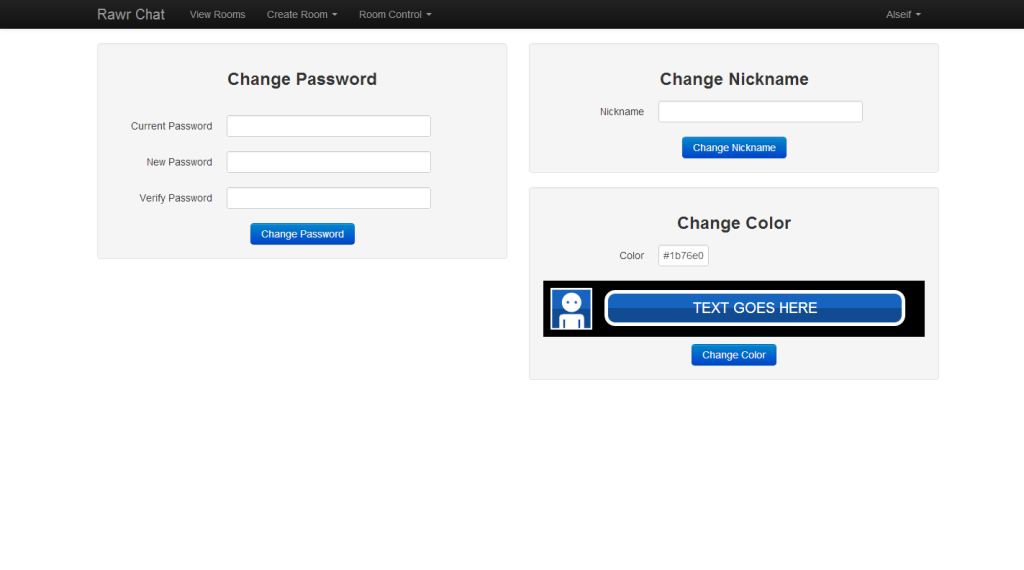Click into the New Password input

pos(328,162)
